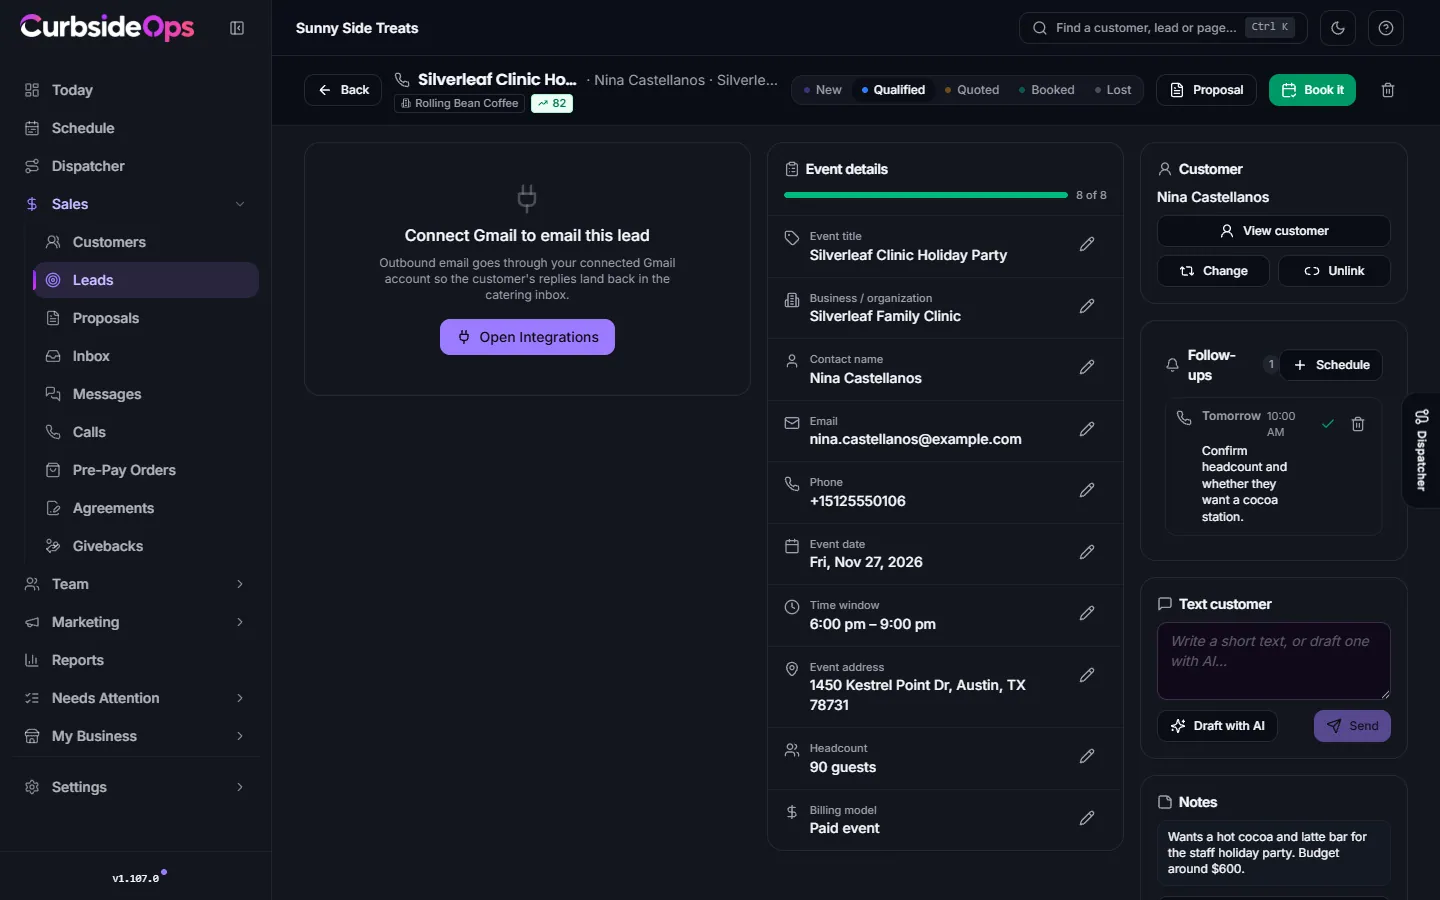Open Pre-Pay Orders page

(x=146, y=470)
